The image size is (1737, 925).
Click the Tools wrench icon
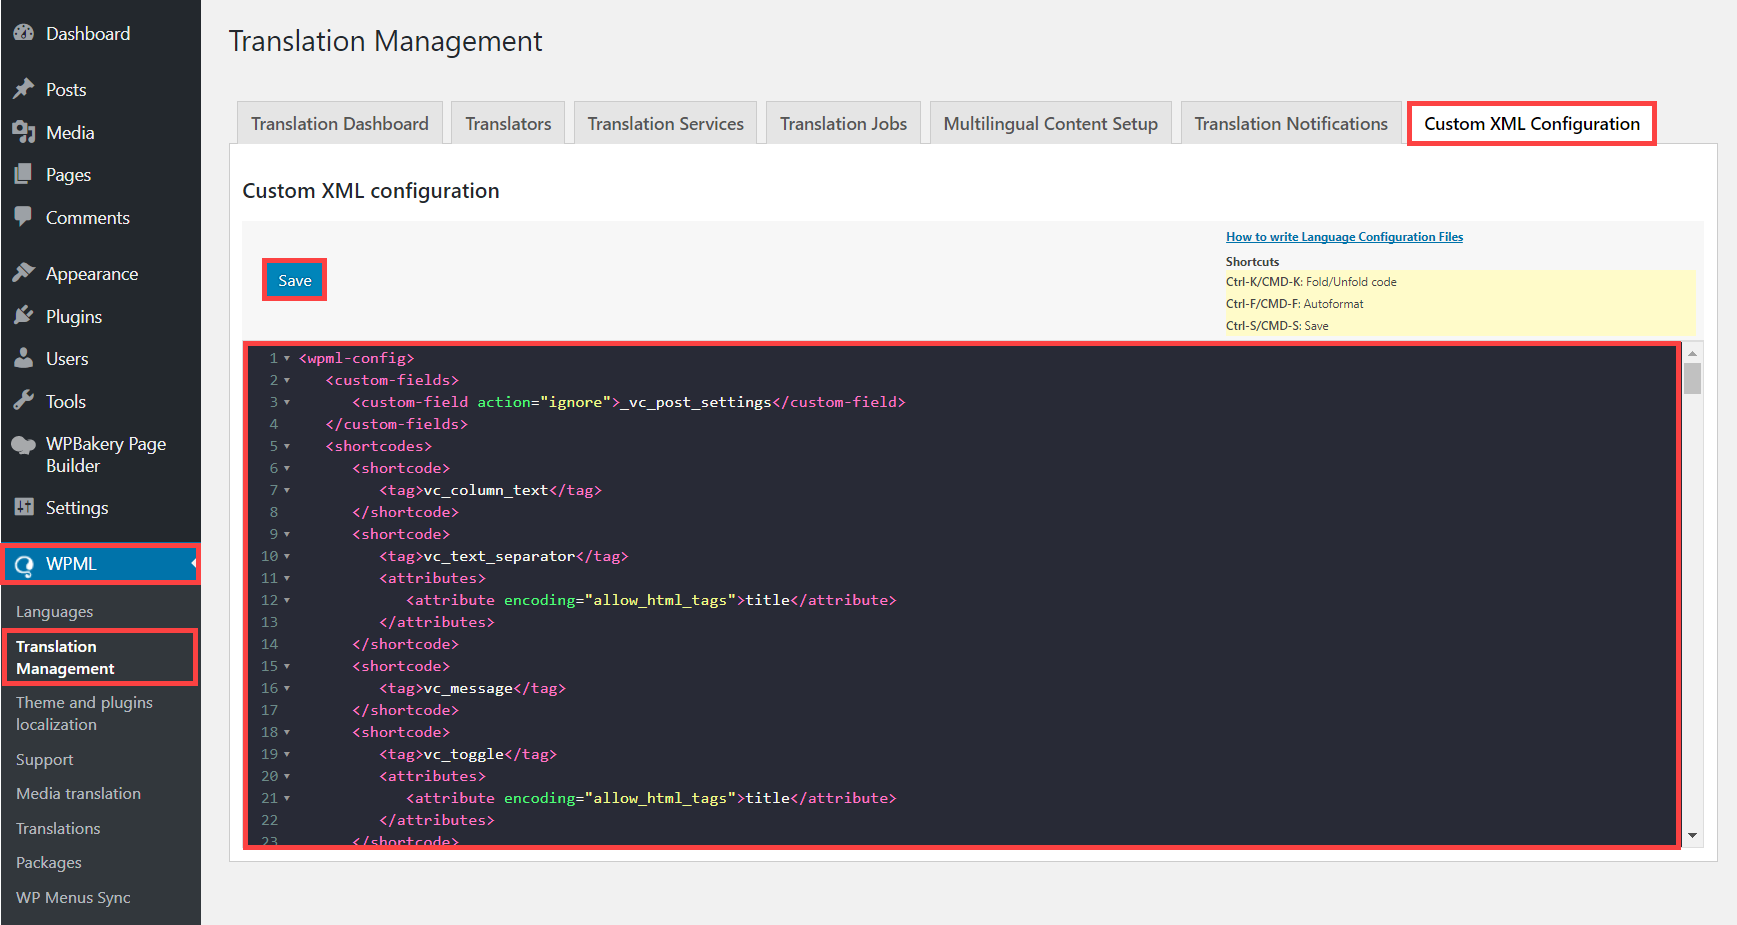24,401
